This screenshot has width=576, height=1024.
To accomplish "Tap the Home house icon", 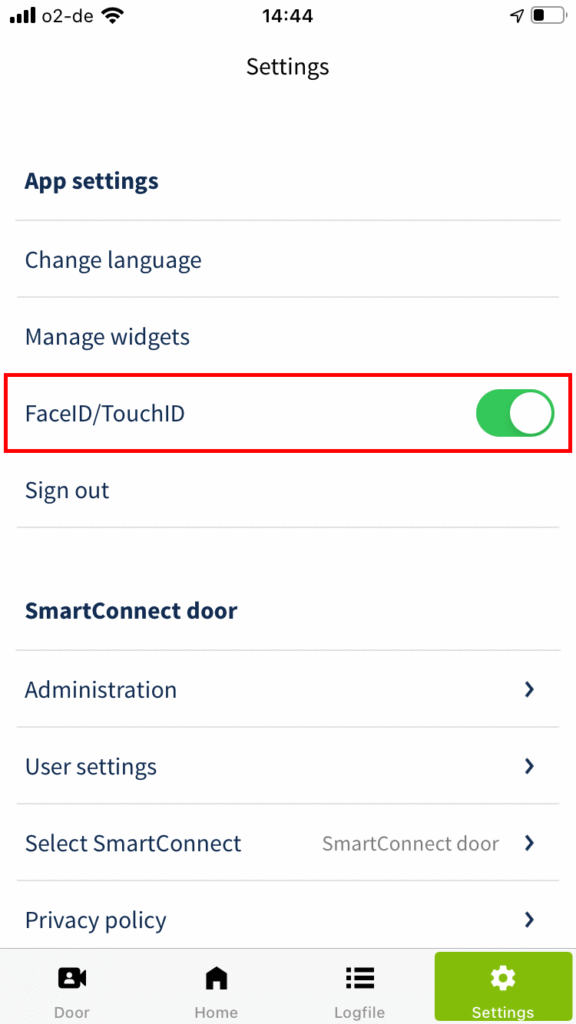I will coord(216,978).
